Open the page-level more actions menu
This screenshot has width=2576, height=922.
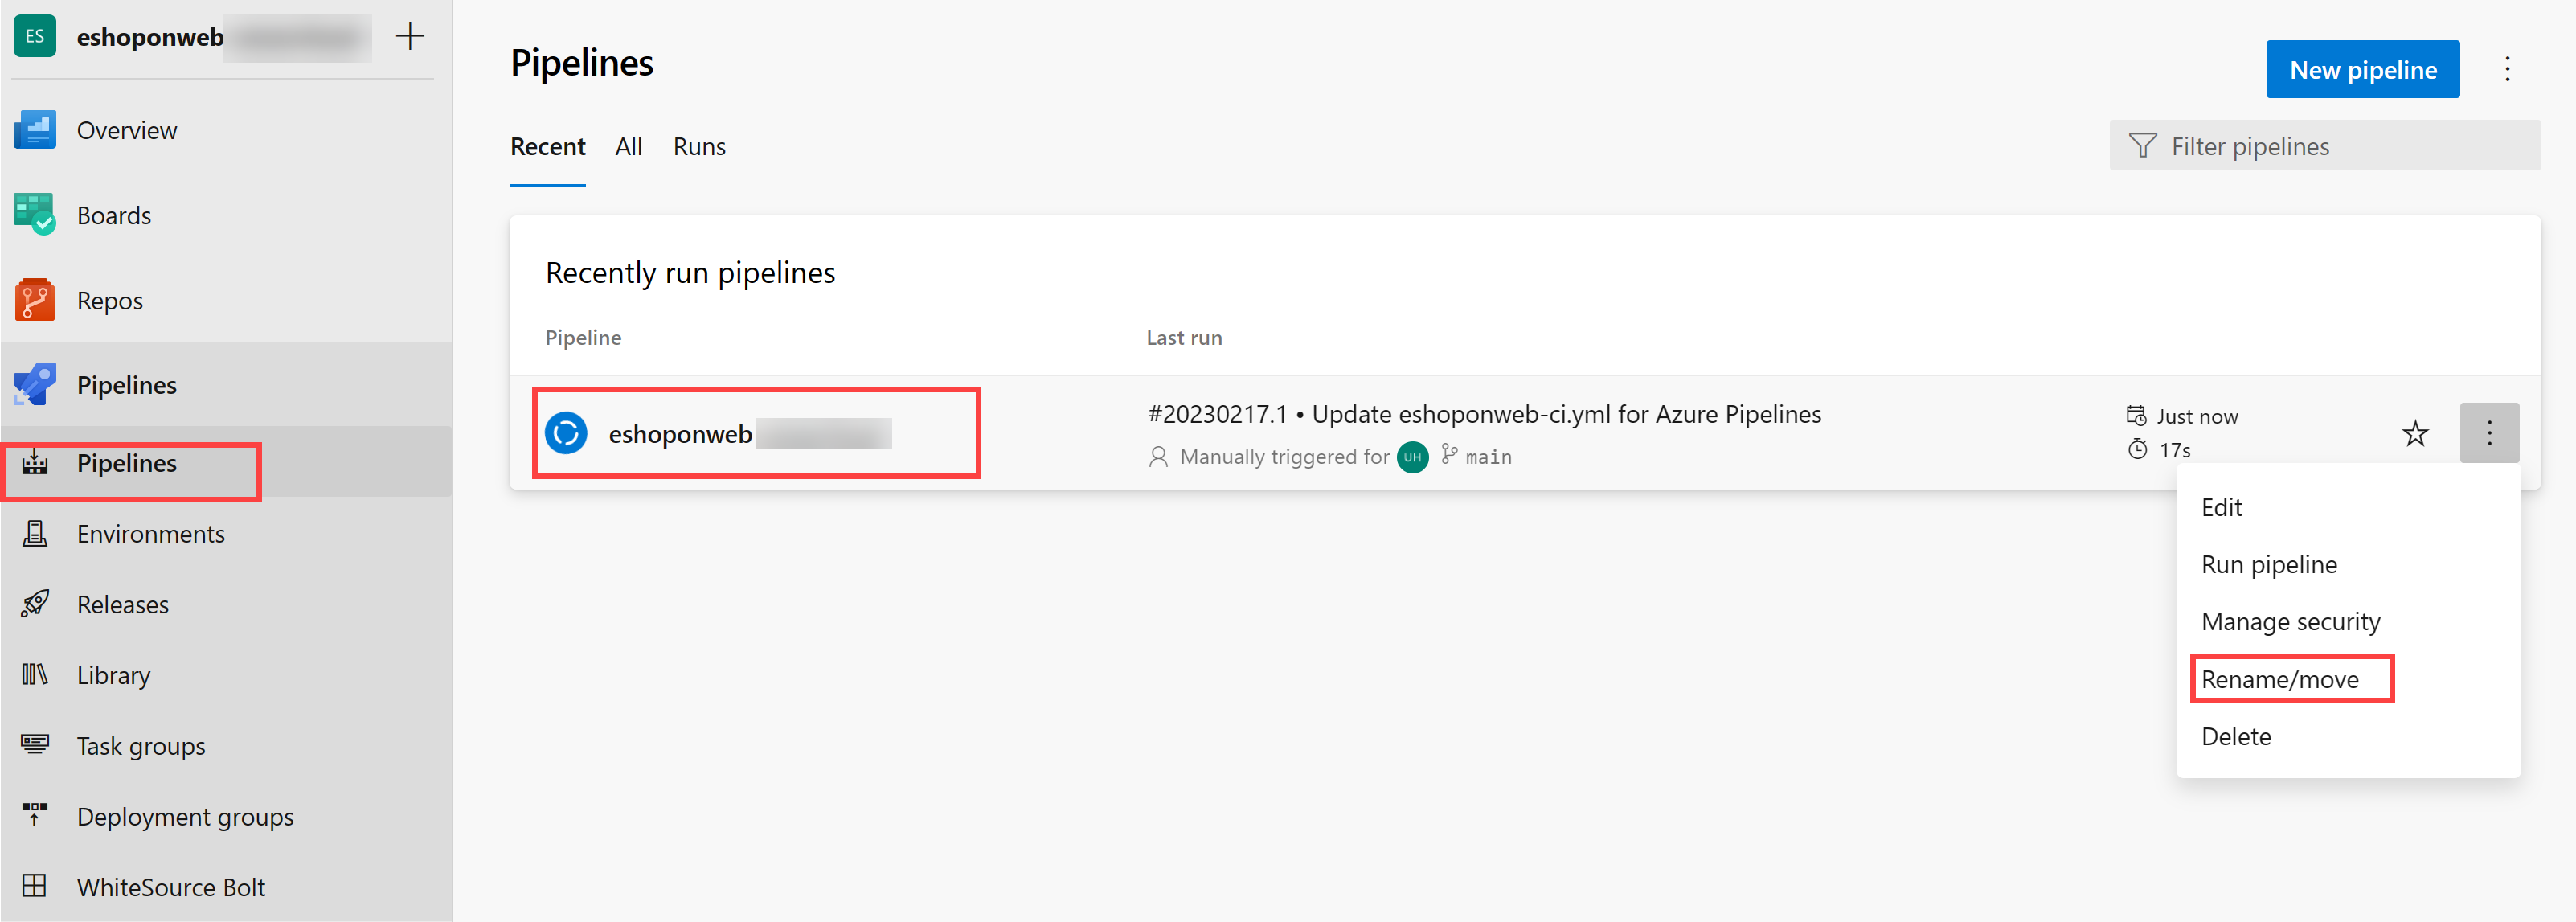(2507, 69)
